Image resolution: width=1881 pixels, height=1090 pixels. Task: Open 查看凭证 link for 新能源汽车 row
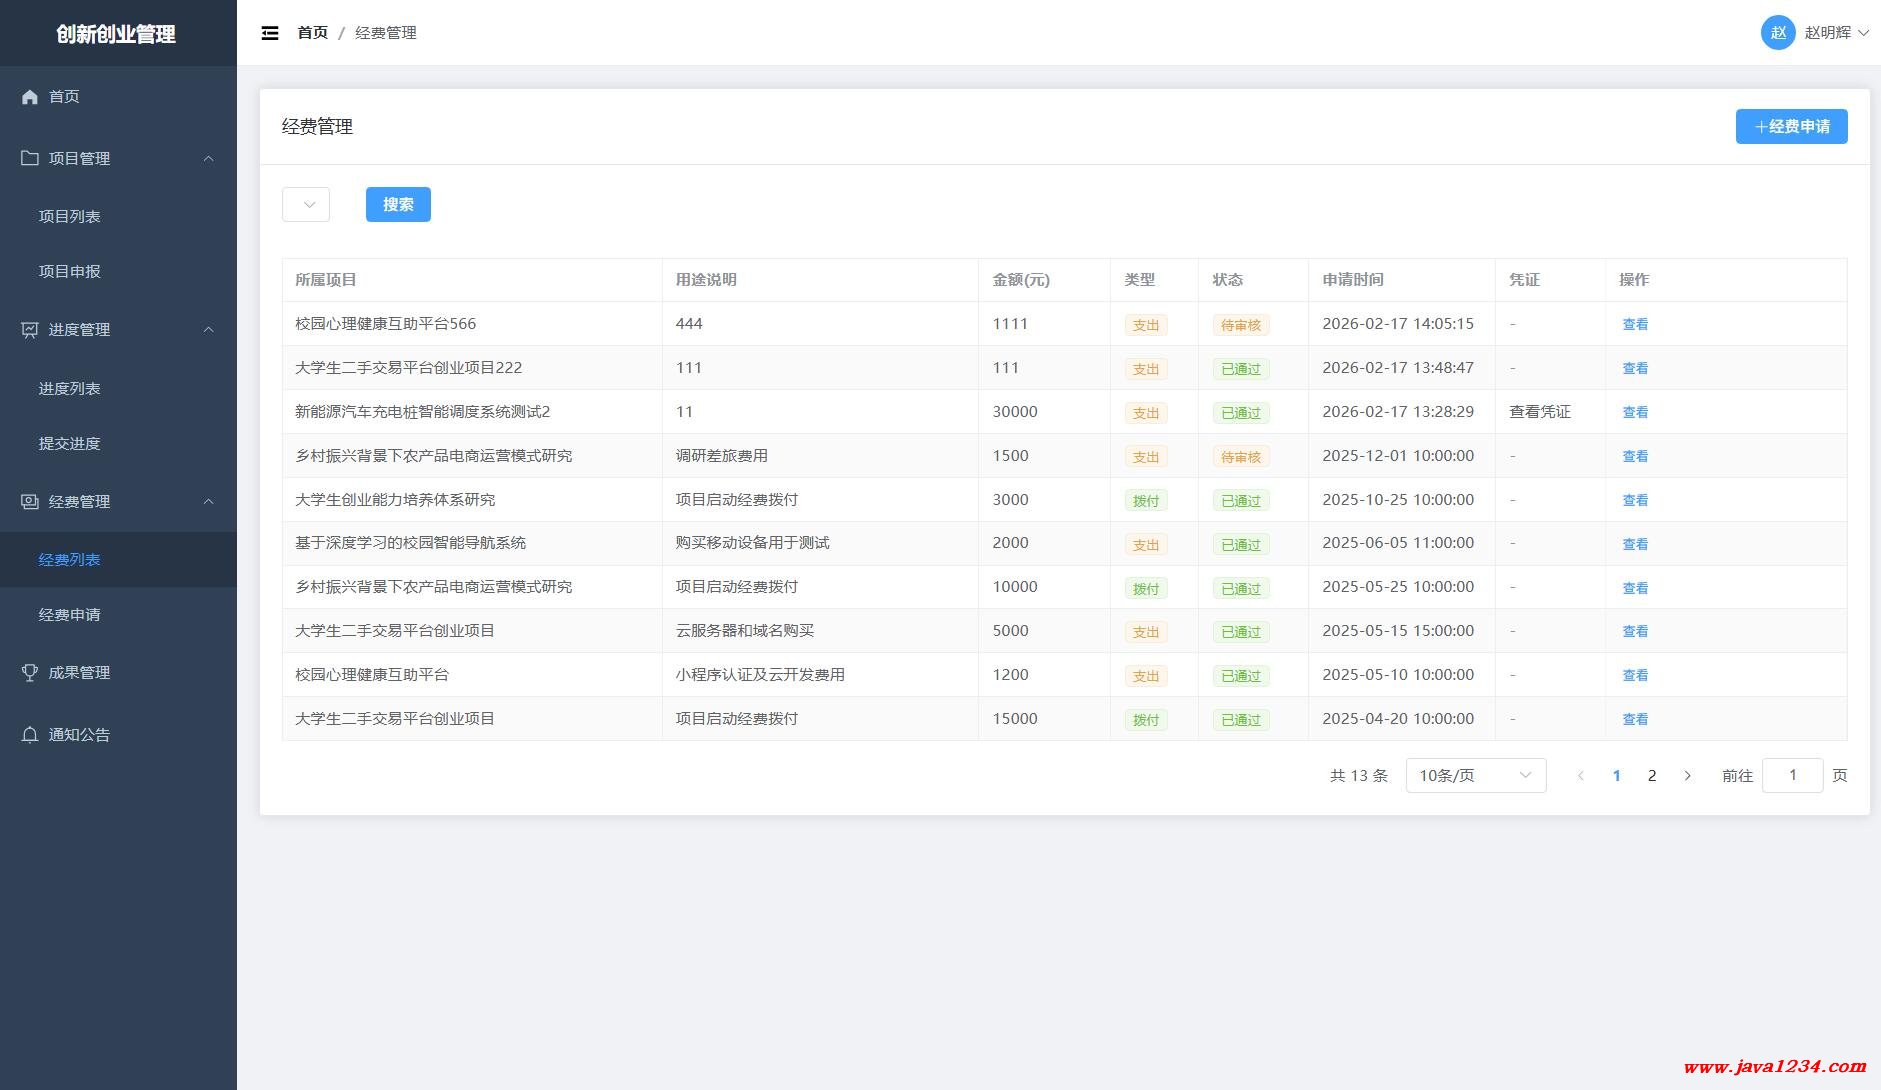[x=1539, y=412]
